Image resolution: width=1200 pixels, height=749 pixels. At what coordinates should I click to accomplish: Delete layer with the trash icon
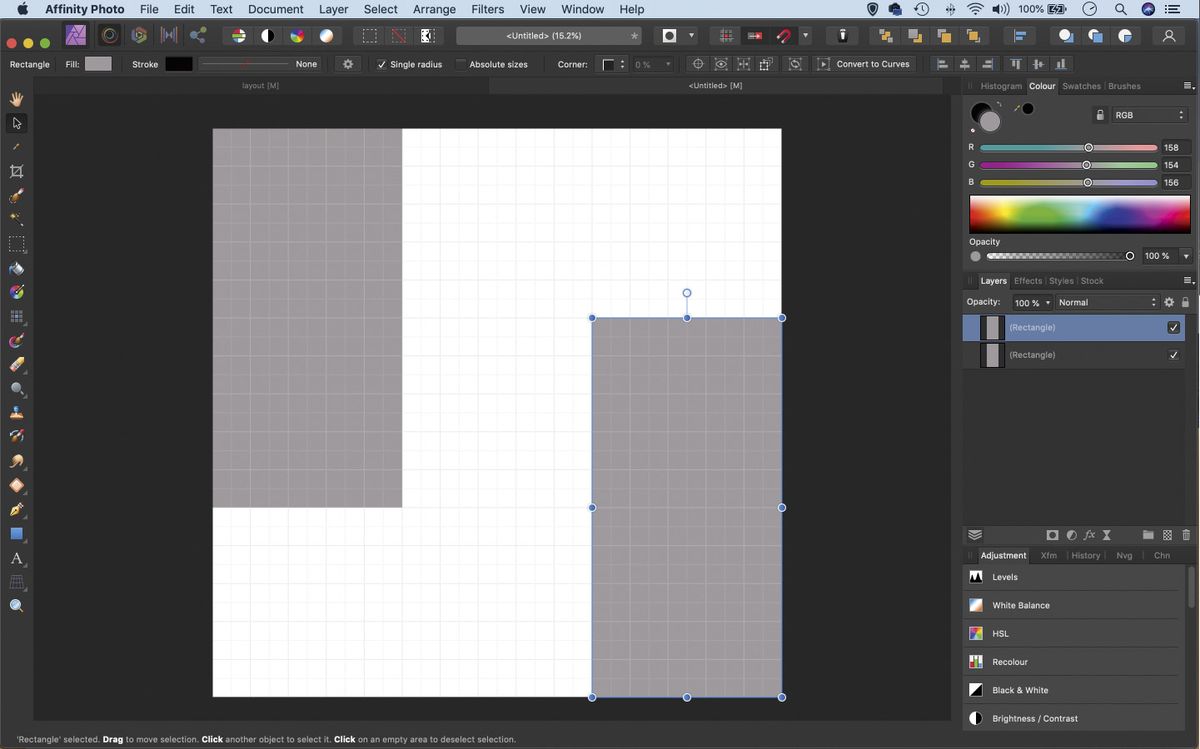[1186, 535]
